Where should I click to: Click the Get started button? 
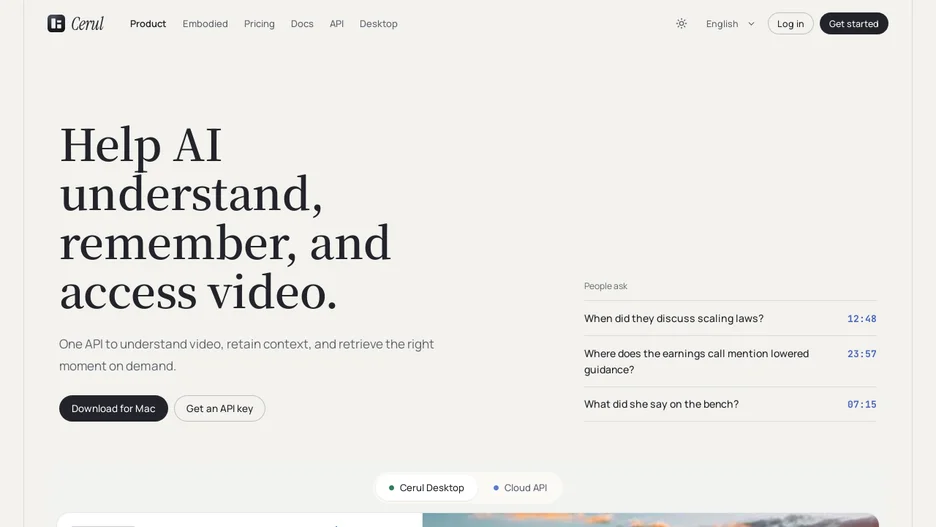coord(853,24)
